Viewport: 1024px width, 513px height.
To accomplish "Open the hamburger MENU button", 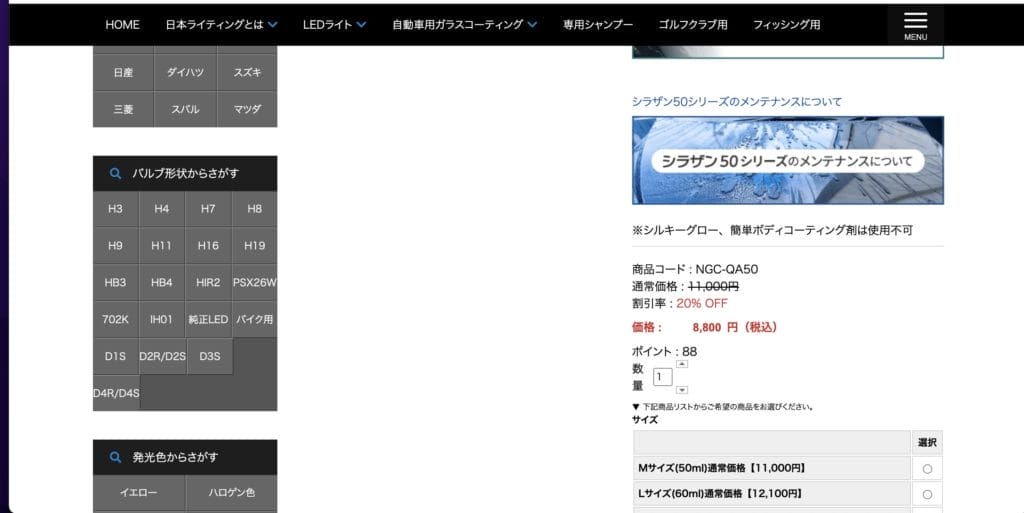I will (915, 26).
